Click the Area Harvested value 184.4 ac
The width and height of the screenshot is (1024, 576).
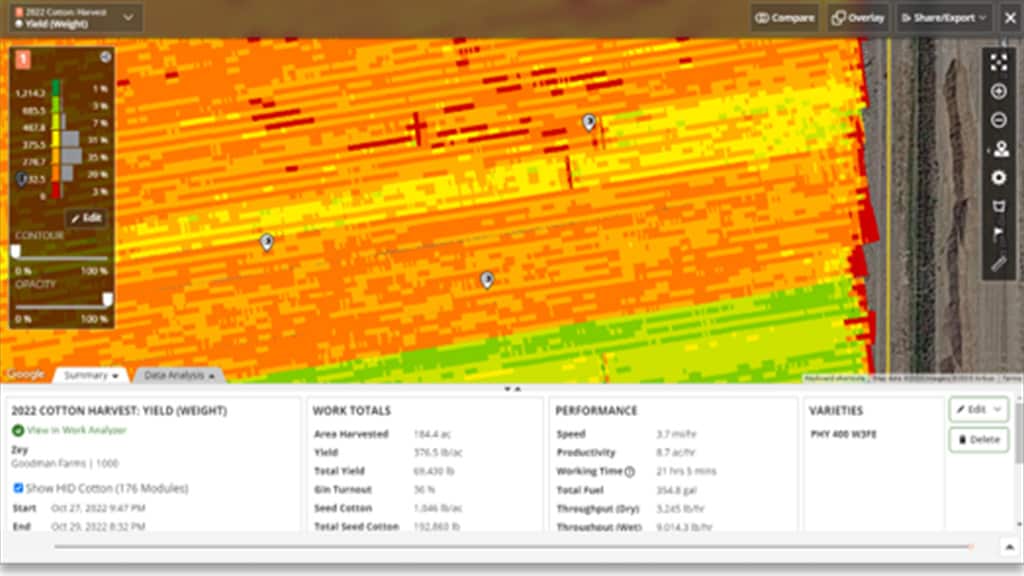pos(432,434)
